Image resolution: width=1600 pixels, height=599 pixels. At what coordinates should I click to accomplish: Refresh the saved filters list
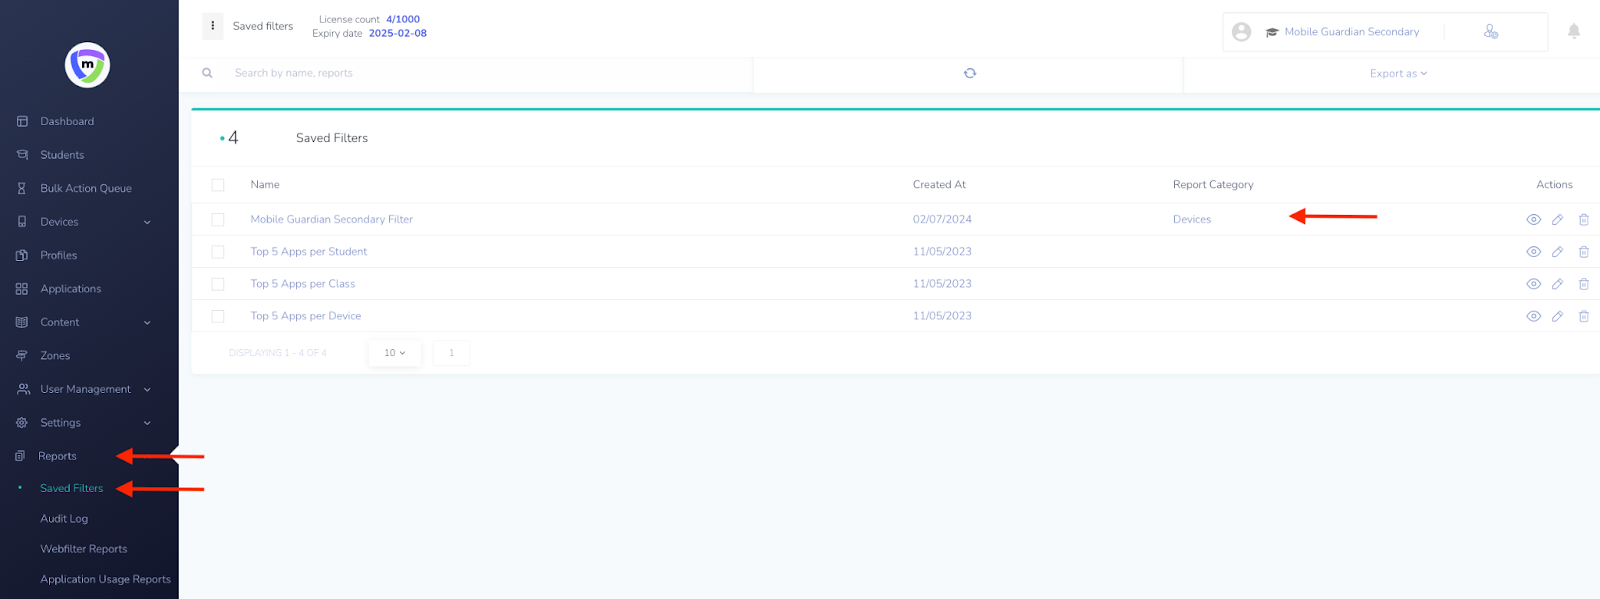(x=970, y=73)
